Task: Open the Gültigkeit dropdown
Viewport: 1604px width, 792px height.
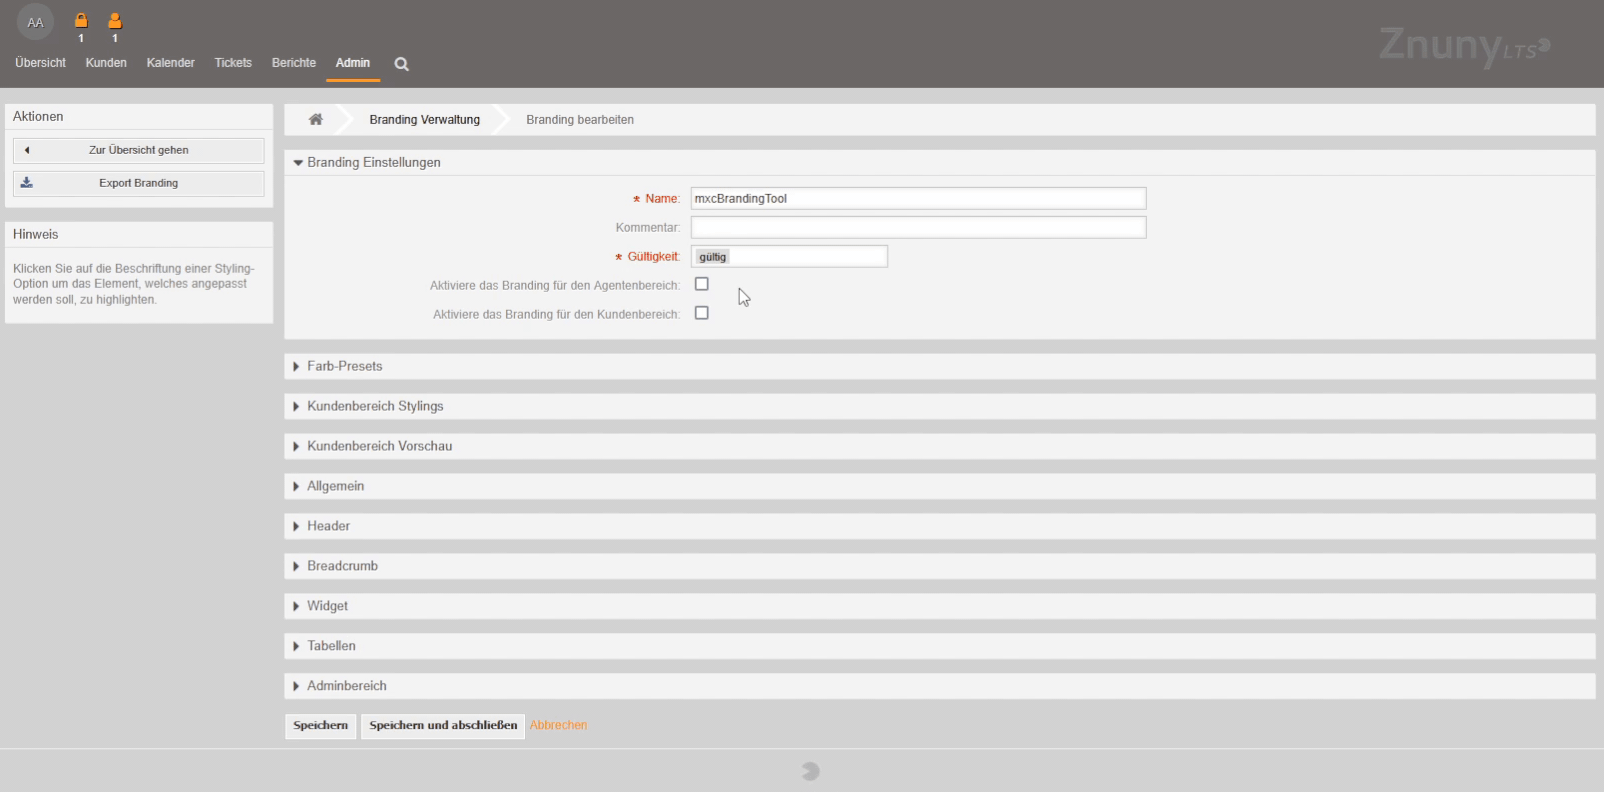Action: point(789,257)
